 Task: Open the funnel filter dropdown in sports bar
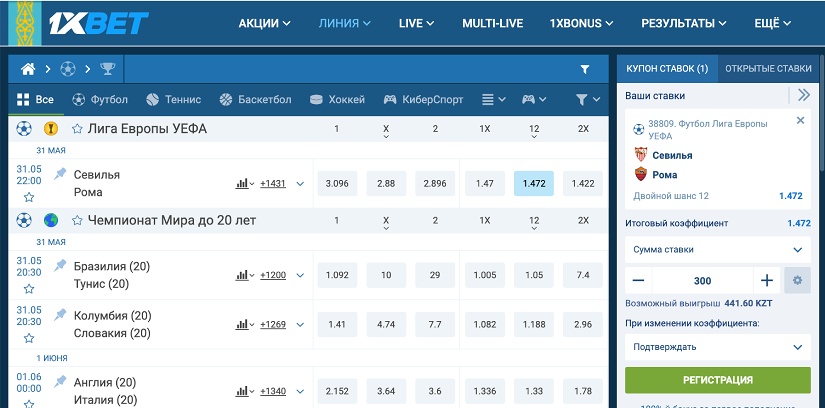coord(588,99)
